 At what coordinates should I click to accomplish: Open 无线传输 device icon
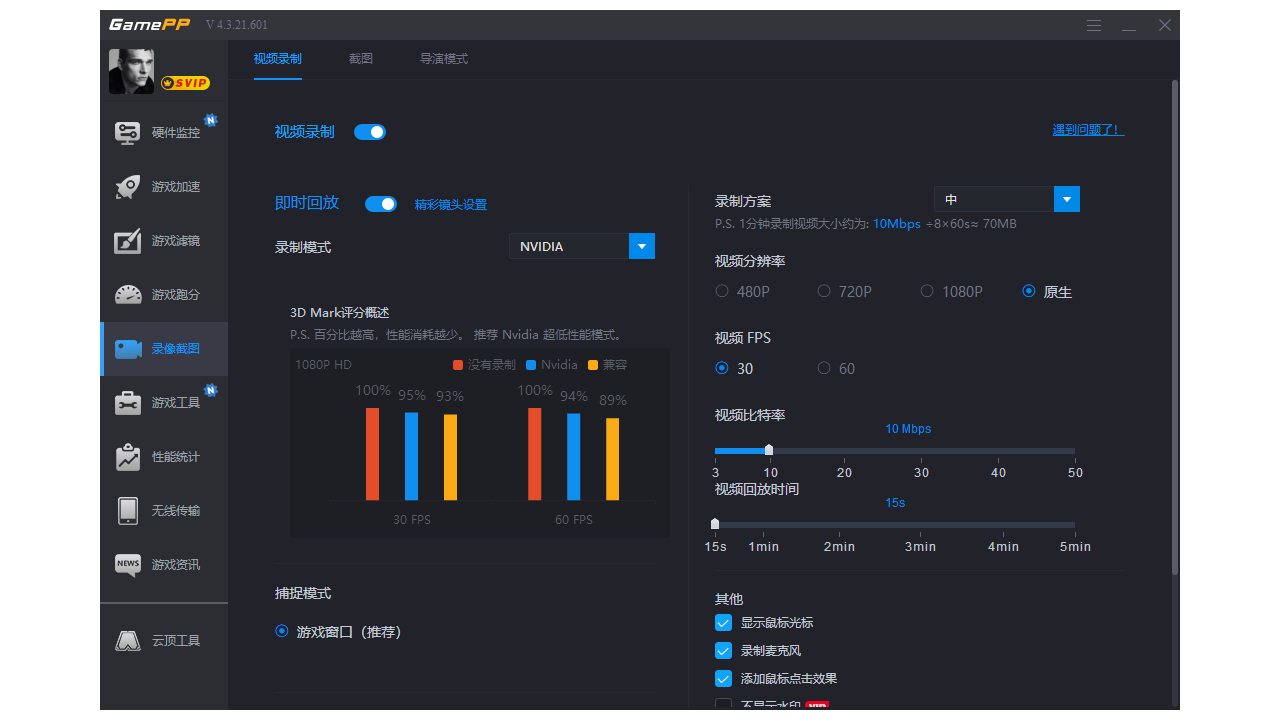[128, 511]
